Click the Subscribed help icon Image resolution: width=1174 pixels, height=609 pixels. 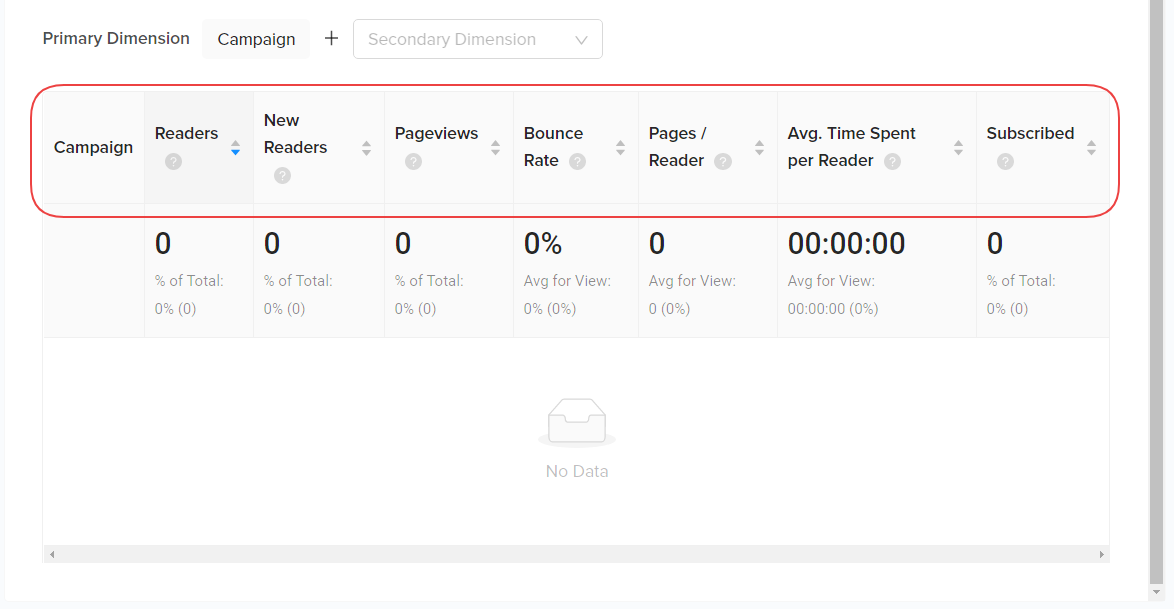pos(1005,161)
